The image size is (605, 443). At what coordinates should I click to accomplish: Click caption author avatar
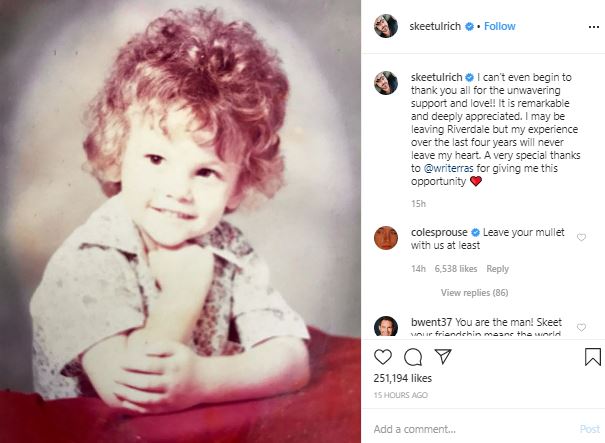coord(387,82)
